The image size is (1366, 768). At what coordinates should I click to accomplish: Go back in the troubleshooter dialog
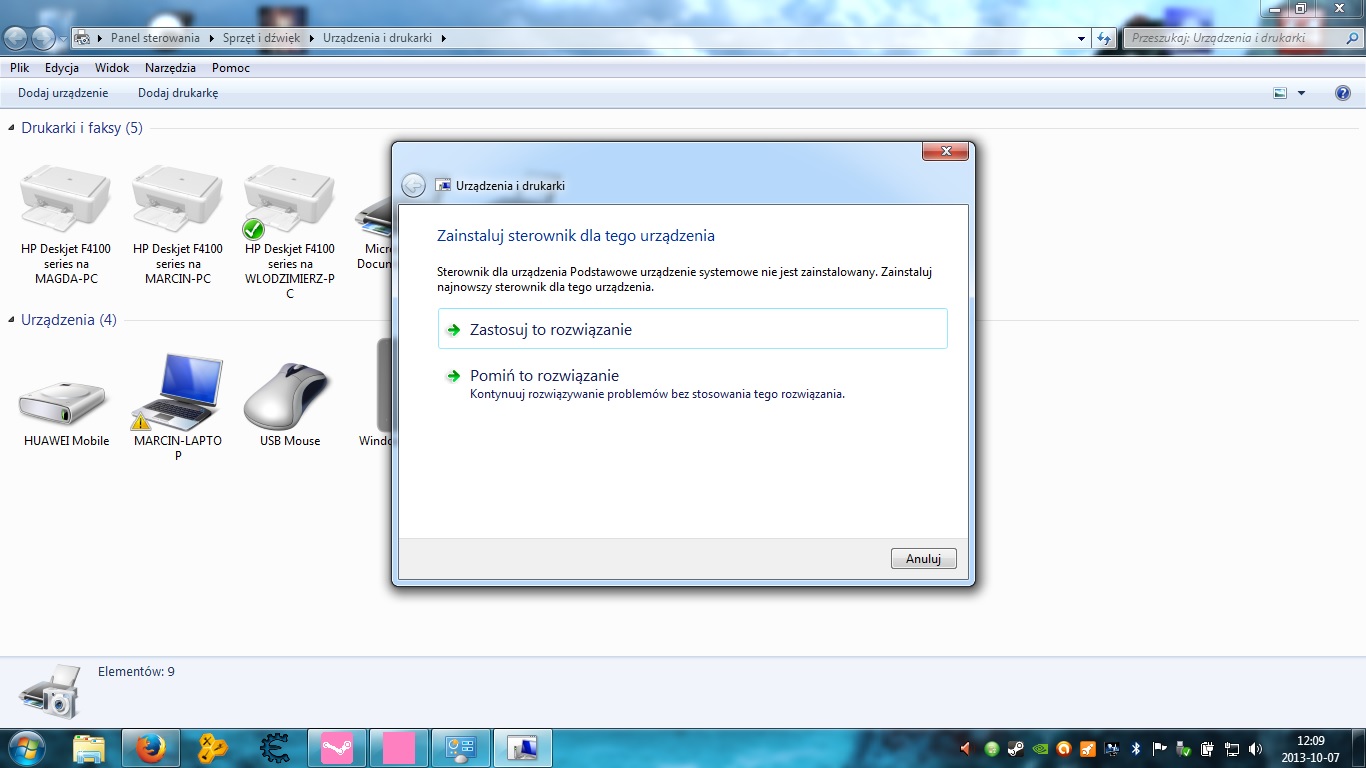click(413, 185)
